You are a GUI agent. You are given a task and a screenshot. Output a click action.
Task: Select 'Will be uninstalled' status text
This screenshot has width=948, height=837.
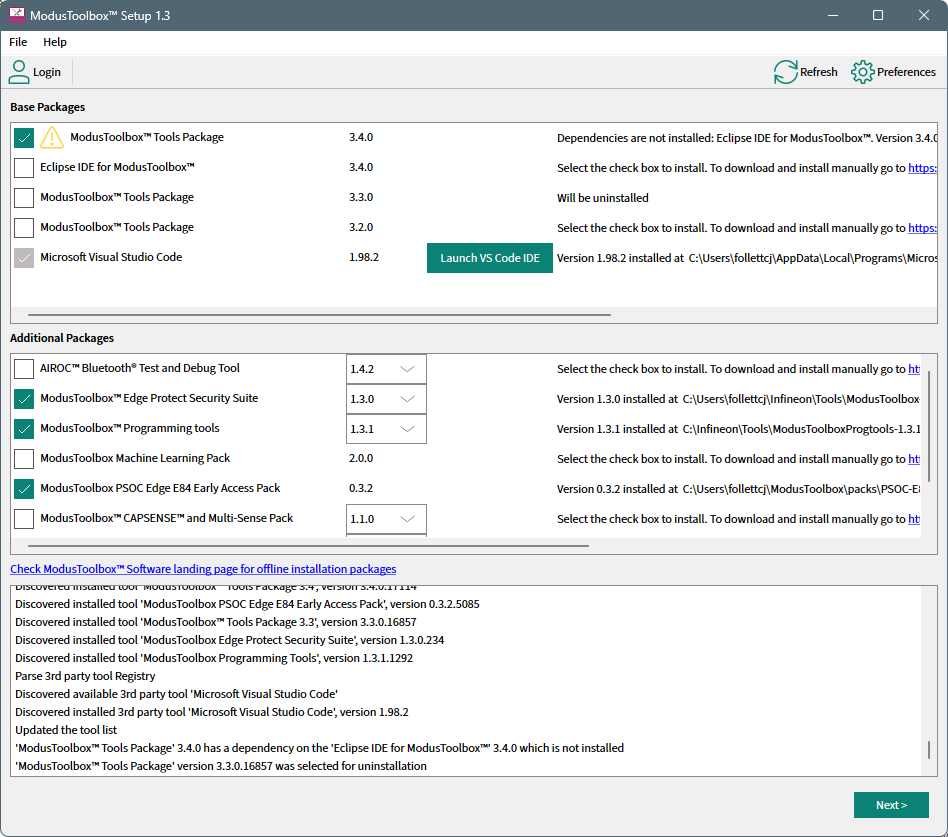[602, 198]
